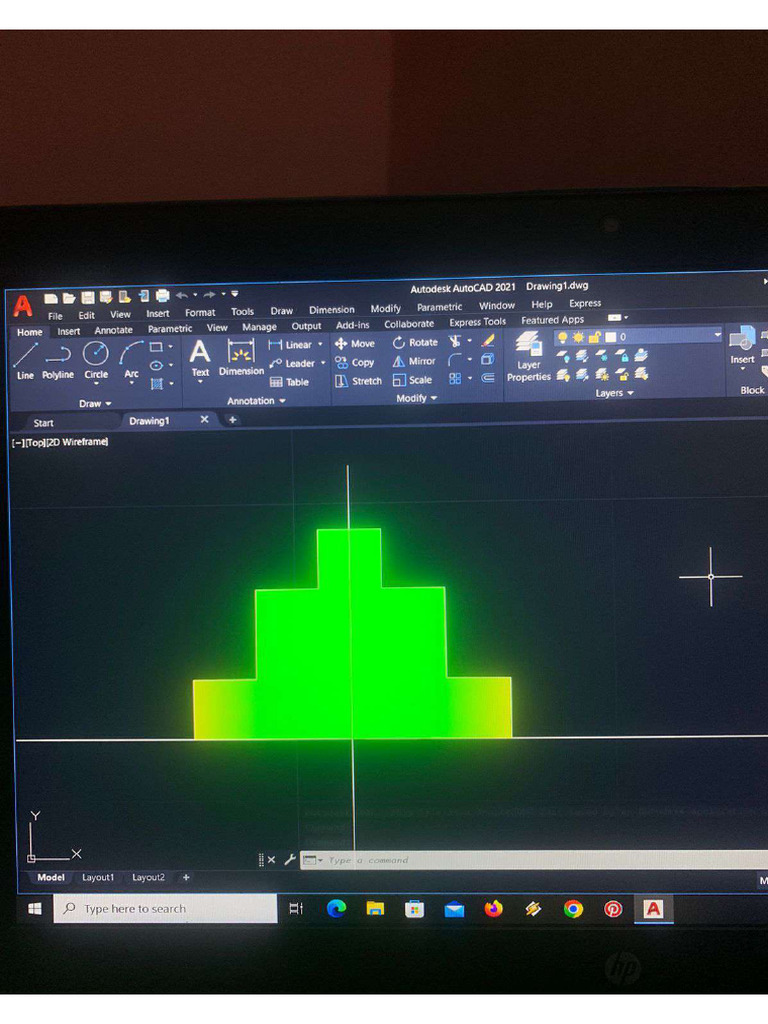The height and width of the screenshot is (1024, 768).
Task: Click the Redo arrow
Action: click(209, 295)
